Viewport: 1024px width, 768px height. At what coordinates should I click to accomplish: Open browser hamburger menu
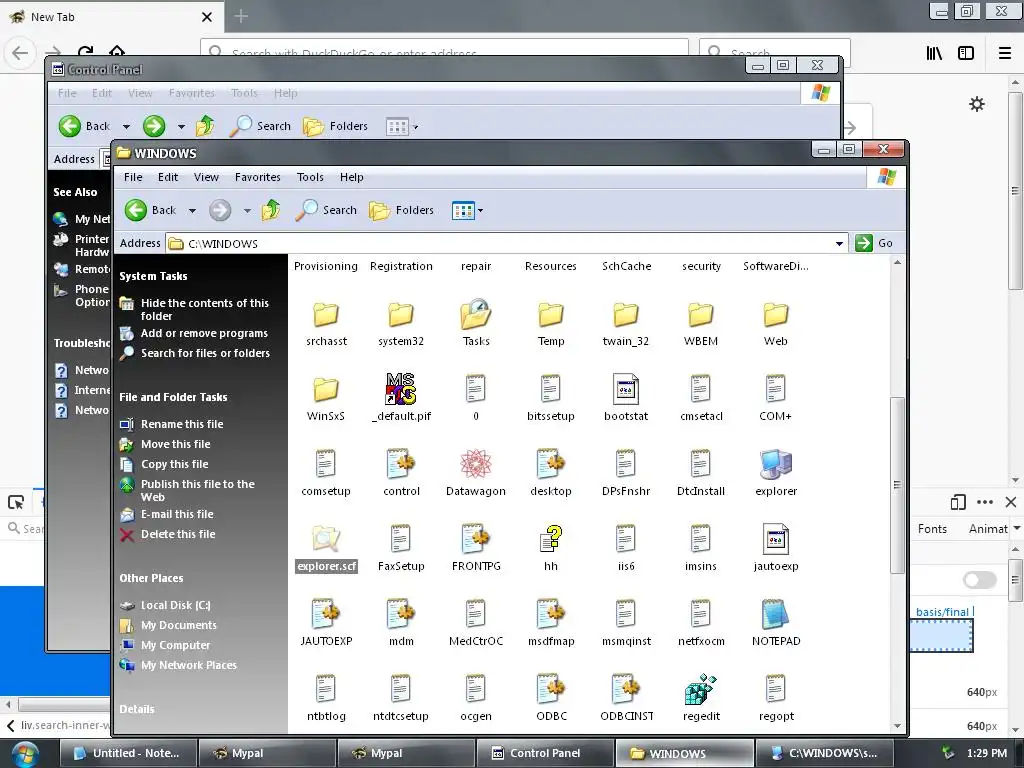click(x=1005, y=53)
